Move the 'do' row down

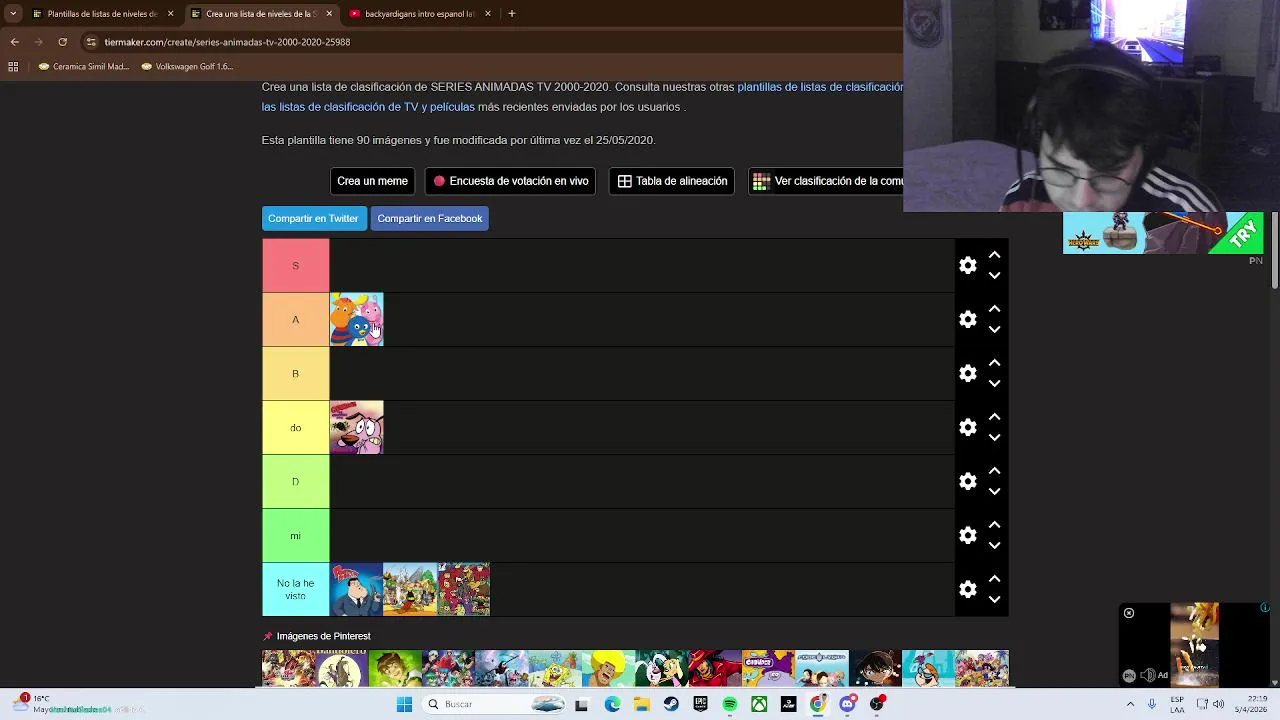(995, 438)
